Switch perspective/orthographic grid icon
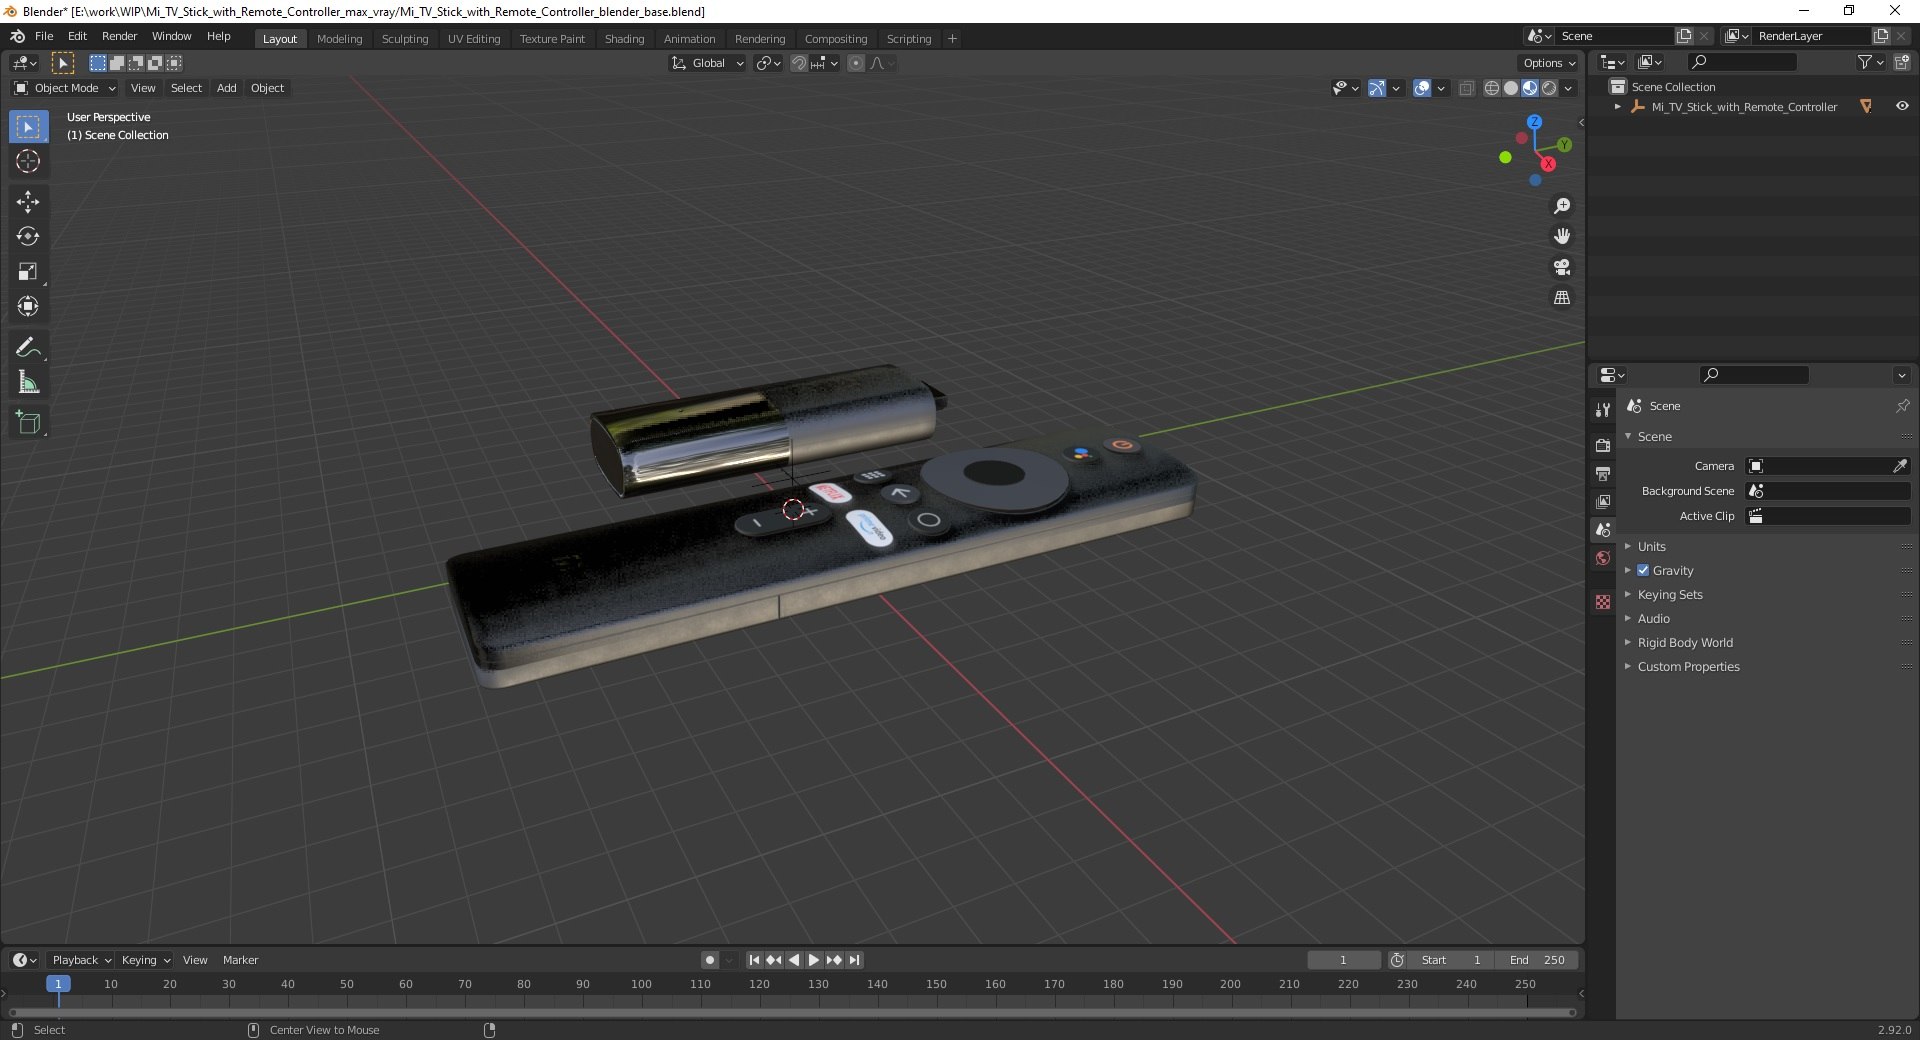Screen dimensions: 1920x1040 click(1562, 298)
